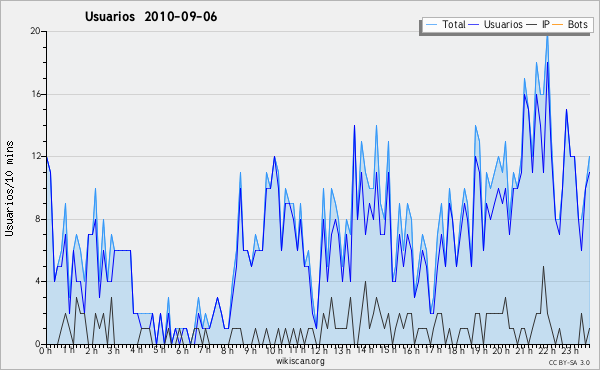Click the y-axis label 'Usuarios/10 mins'

coord(10,188)
